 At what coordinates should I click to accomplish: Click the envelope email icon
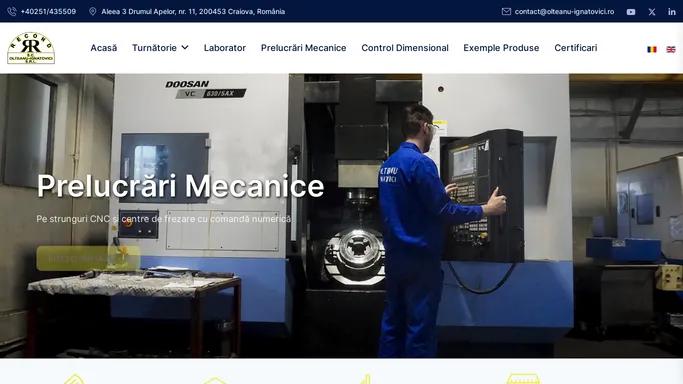pos(506,11)
